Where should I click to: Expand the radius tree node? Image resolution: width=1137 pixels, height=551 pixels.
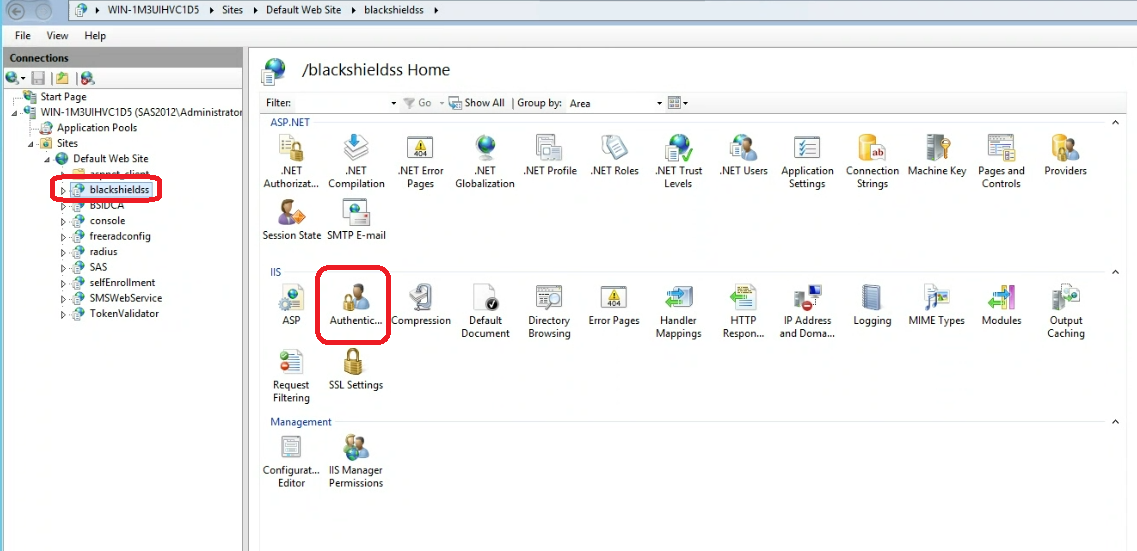63,252
